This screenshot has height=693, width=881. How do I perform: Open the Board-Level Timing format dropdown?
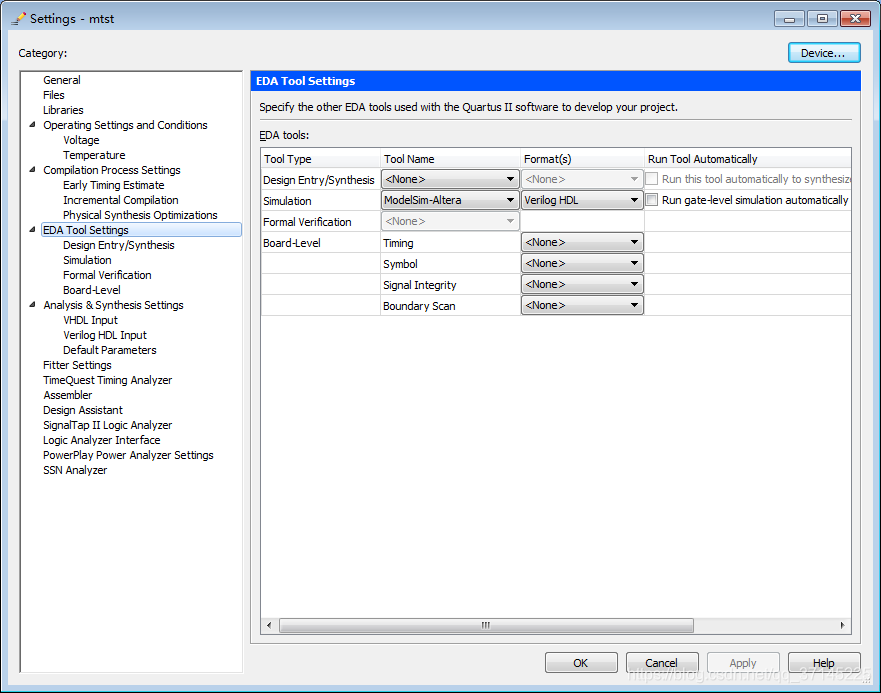(582, 242)
